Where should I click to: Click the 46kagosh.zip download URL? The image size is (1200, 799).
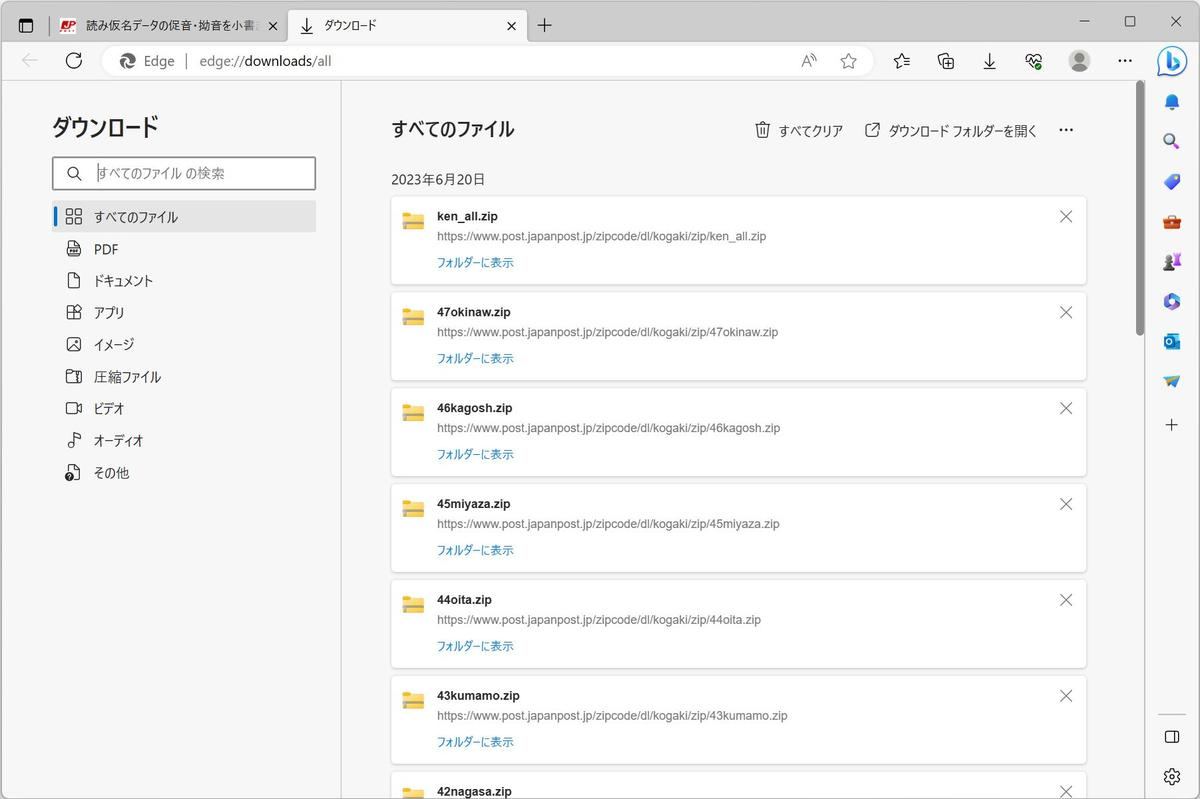click(x=608, y=428)
